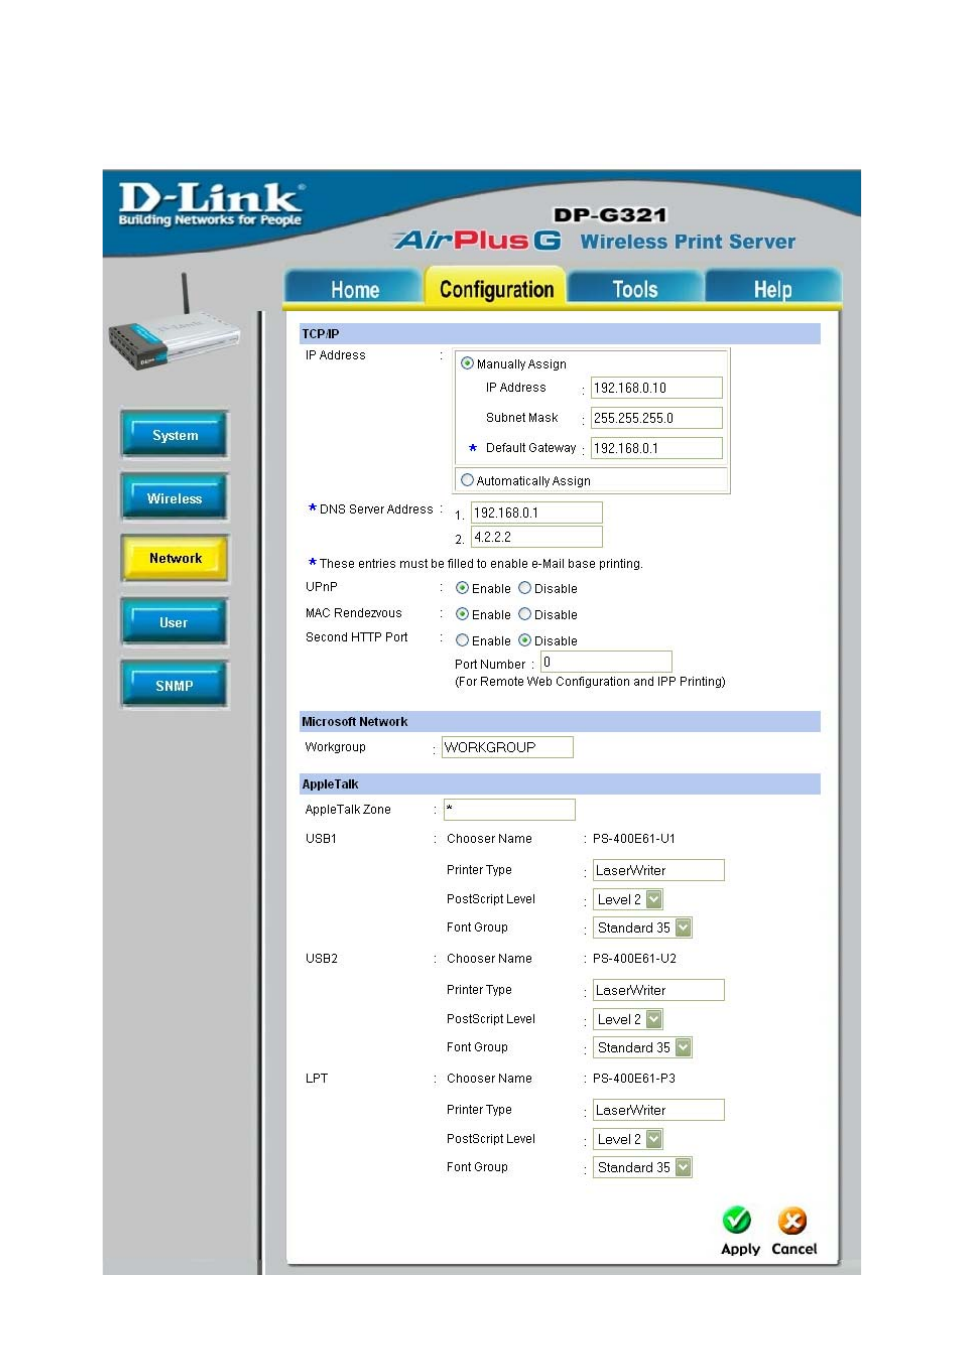This screenshot has height=1351, width=954.
Task: Click the USB2 chooser name PS-400E61-U2
Action: coord(634,958)
